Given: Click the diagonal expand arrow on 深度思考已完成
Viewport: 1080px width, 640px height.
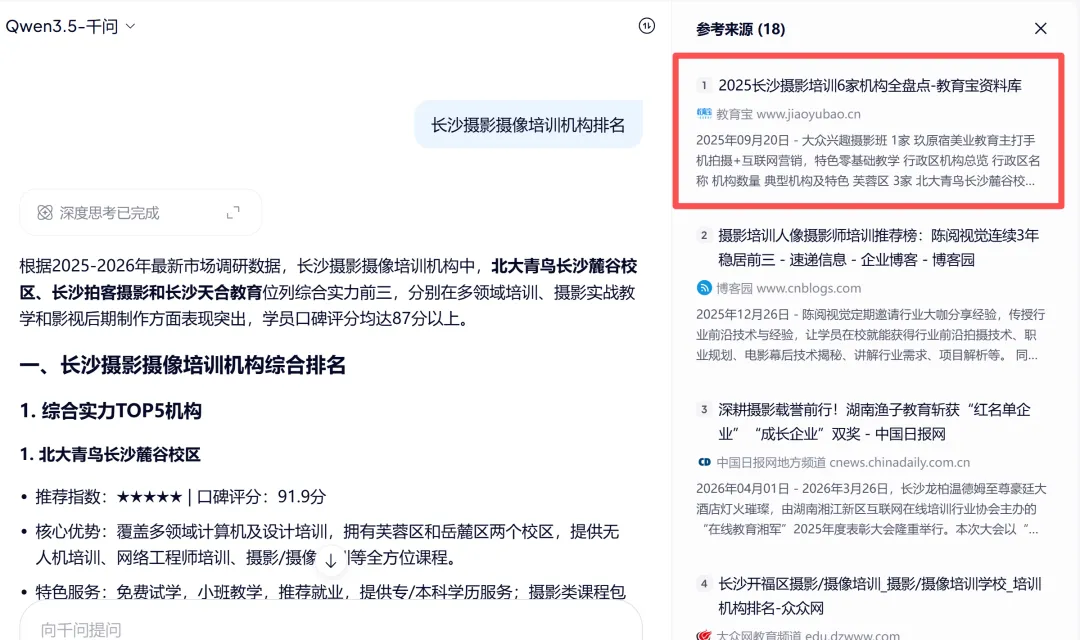Looking at the screenshot, I should [234, 212].
